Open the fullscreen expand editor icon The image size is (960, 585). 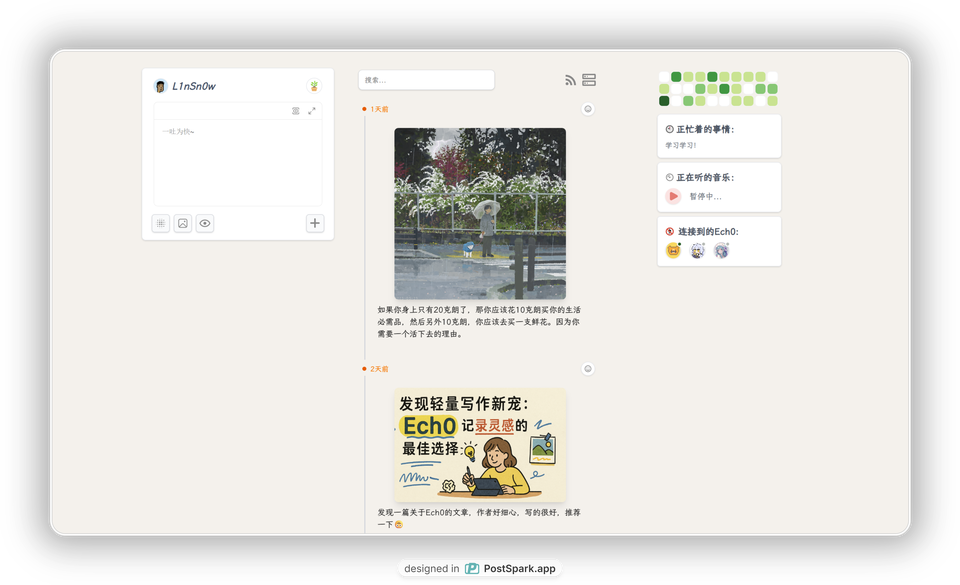coord(312,111)
